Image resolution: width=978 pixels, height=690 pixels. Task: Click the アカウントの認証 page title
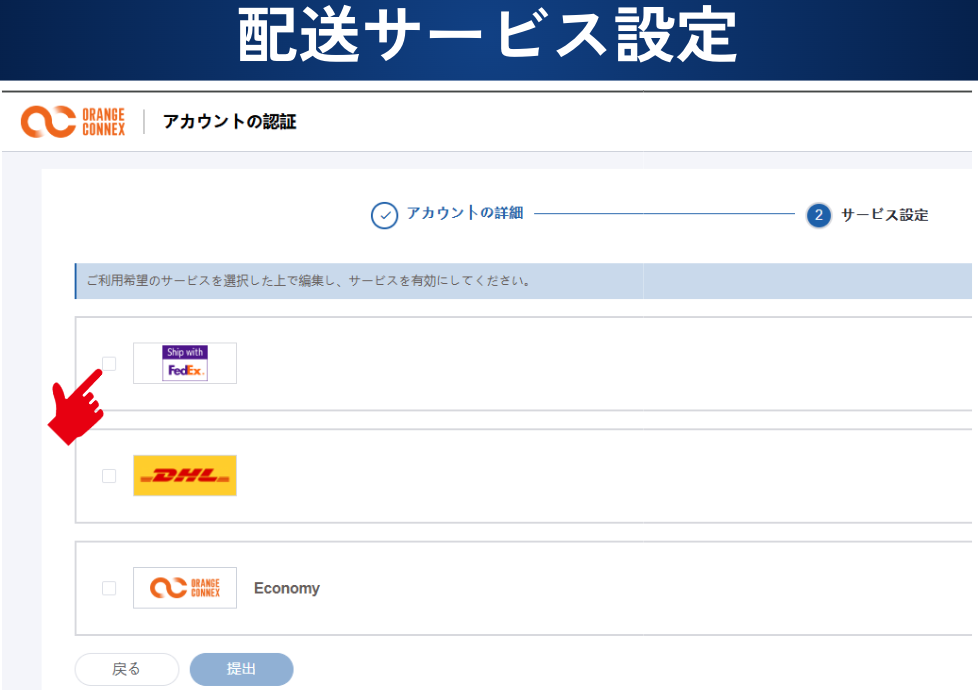[x=230, y=122]
